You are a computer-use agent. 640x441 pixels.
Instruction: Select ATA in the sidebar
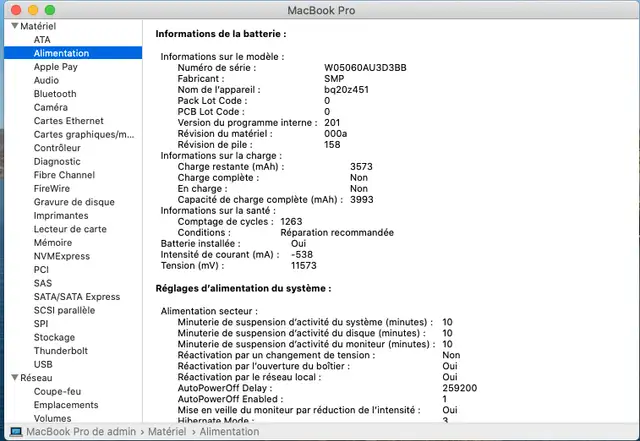click(x=42, y=40)
